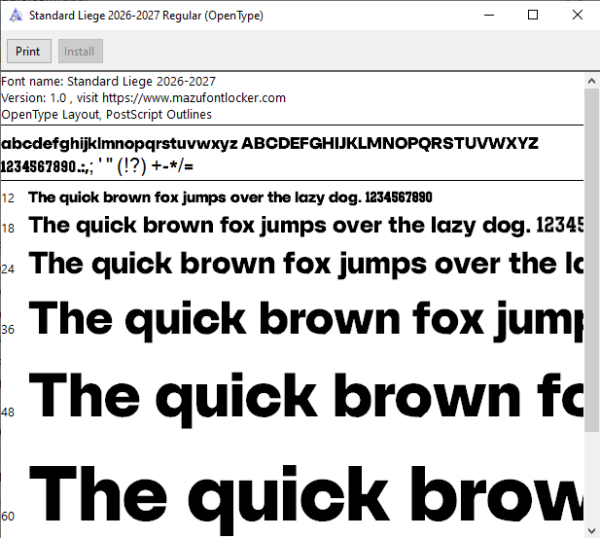Click the window title 'Standard Liege 2026-2027 Regular'
This screenshot has width=600, height=538.
[x=146, y=16]
